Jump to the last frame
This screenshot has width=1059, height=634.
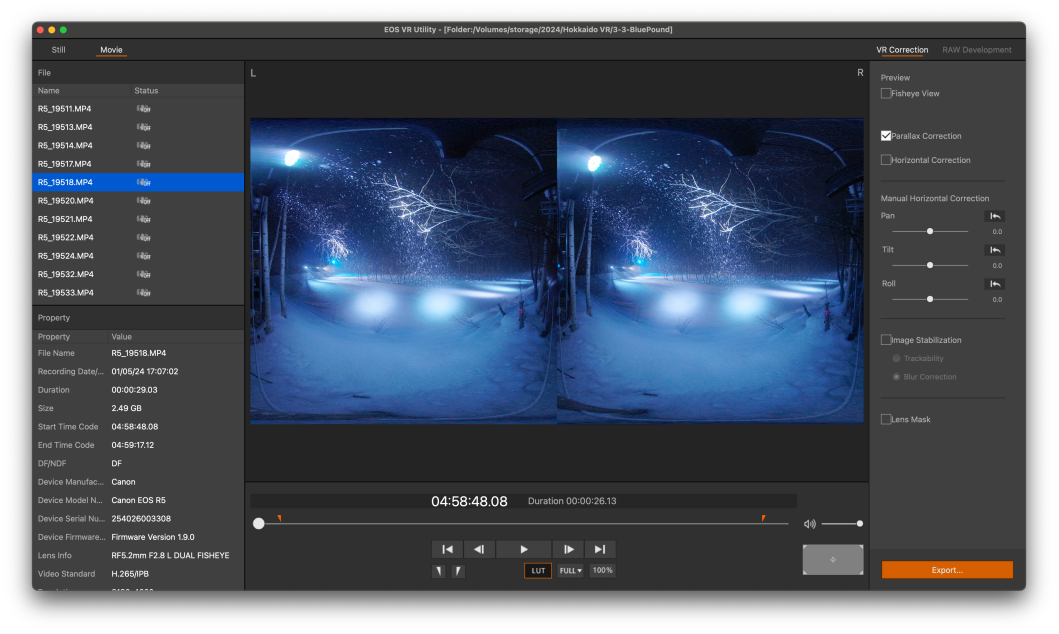click(600, 549)
